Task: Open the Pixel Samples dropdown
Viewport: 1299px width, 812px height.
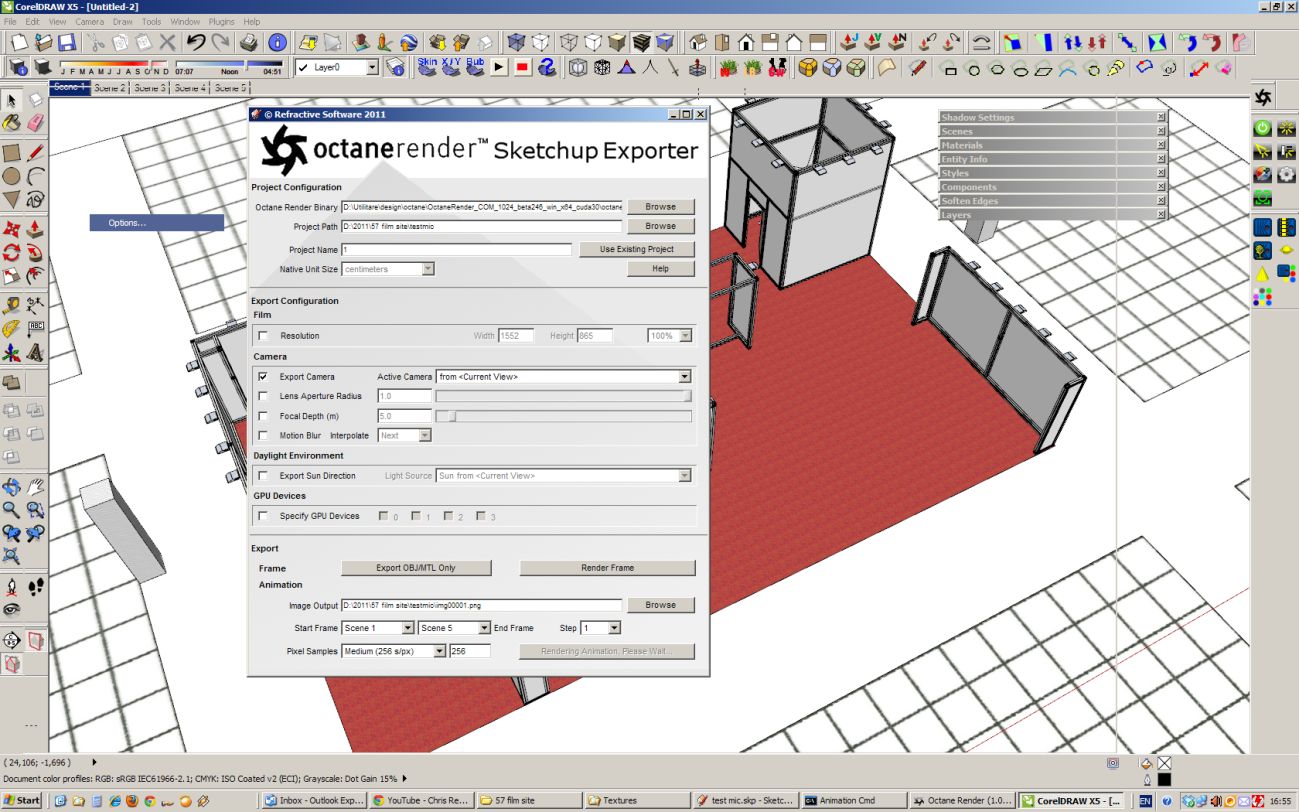Action: 439,651
